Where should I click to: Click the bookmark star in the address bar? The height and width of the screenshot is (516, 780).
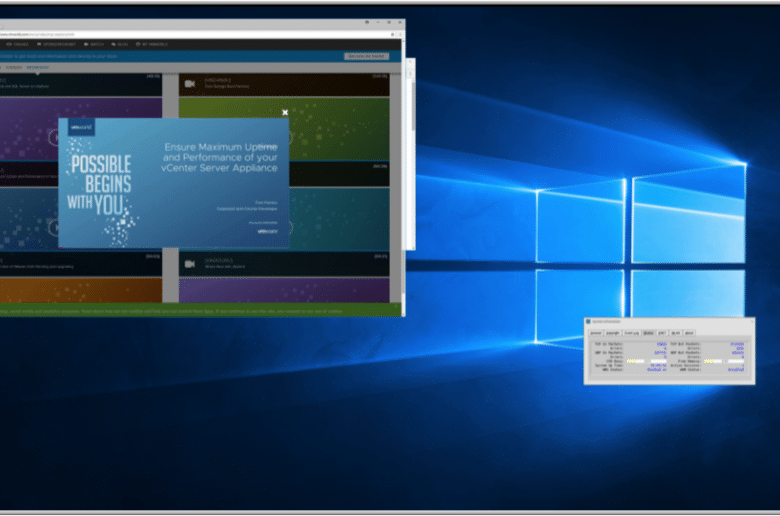pos(392,34)
